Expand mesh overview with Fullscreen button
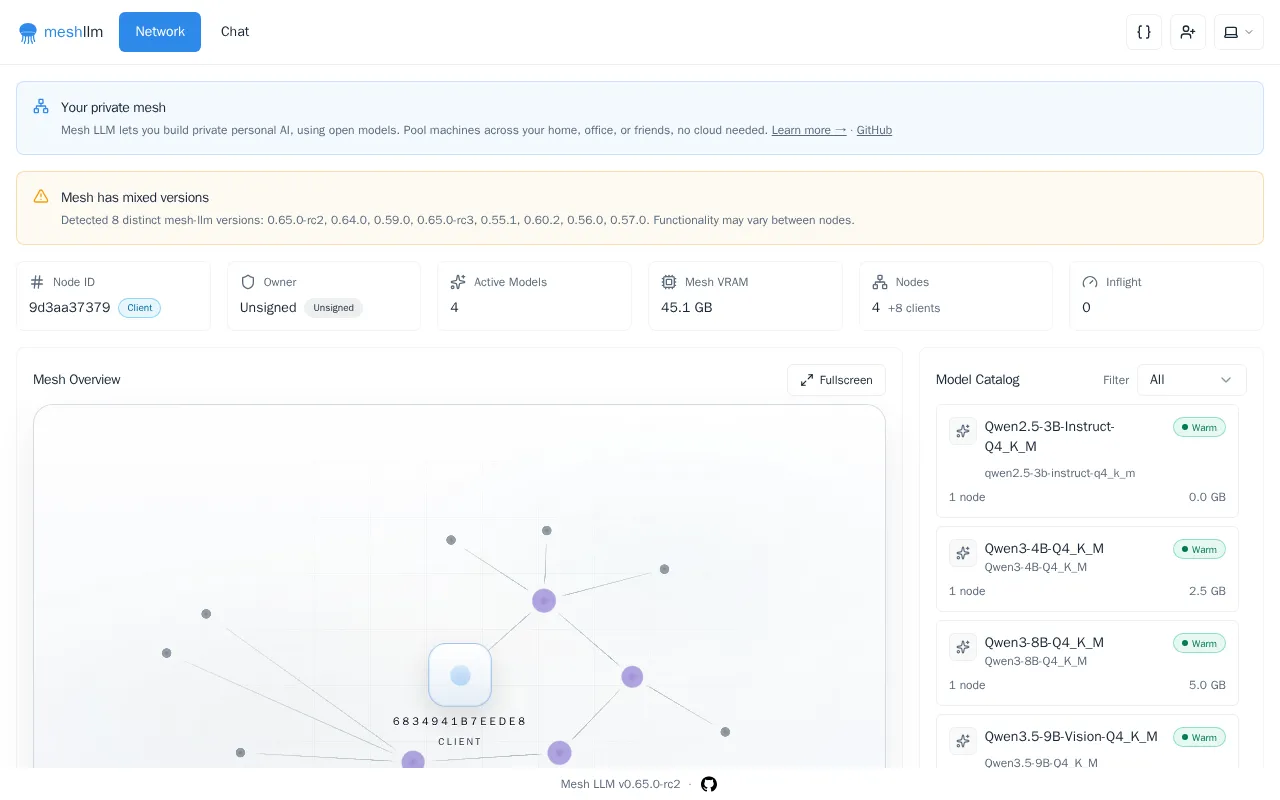 [836, 380]
